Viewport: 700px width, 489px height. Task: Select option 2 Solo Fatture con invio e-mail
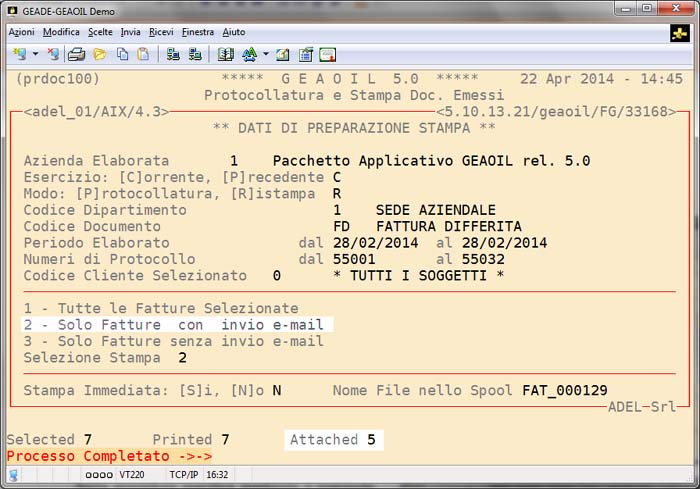[177, 325]
